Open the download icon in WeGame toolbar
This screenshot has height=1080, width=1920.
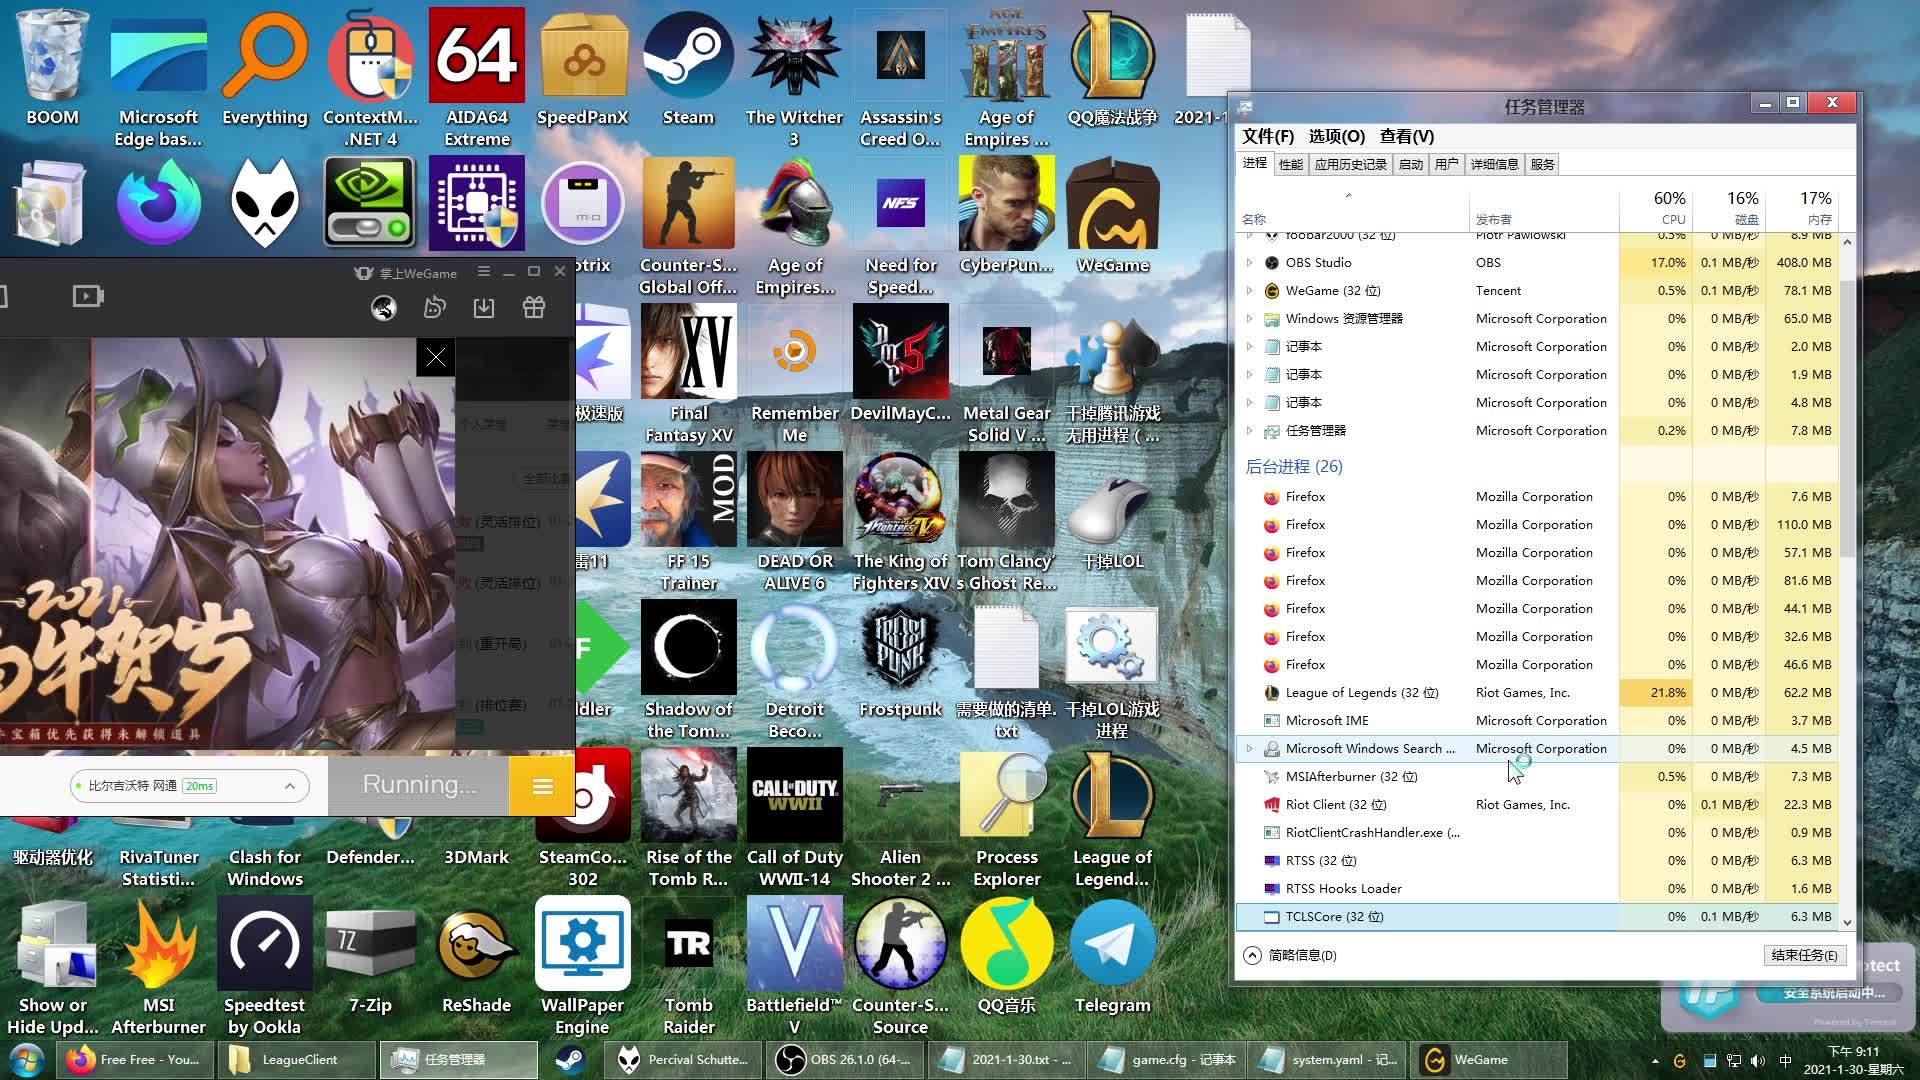[484, 308]
